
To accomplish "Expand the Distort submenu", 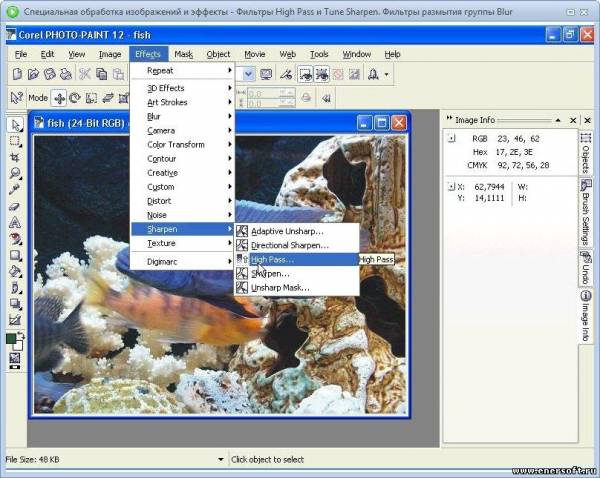I will pyautogui.click(x=182, y=201).
